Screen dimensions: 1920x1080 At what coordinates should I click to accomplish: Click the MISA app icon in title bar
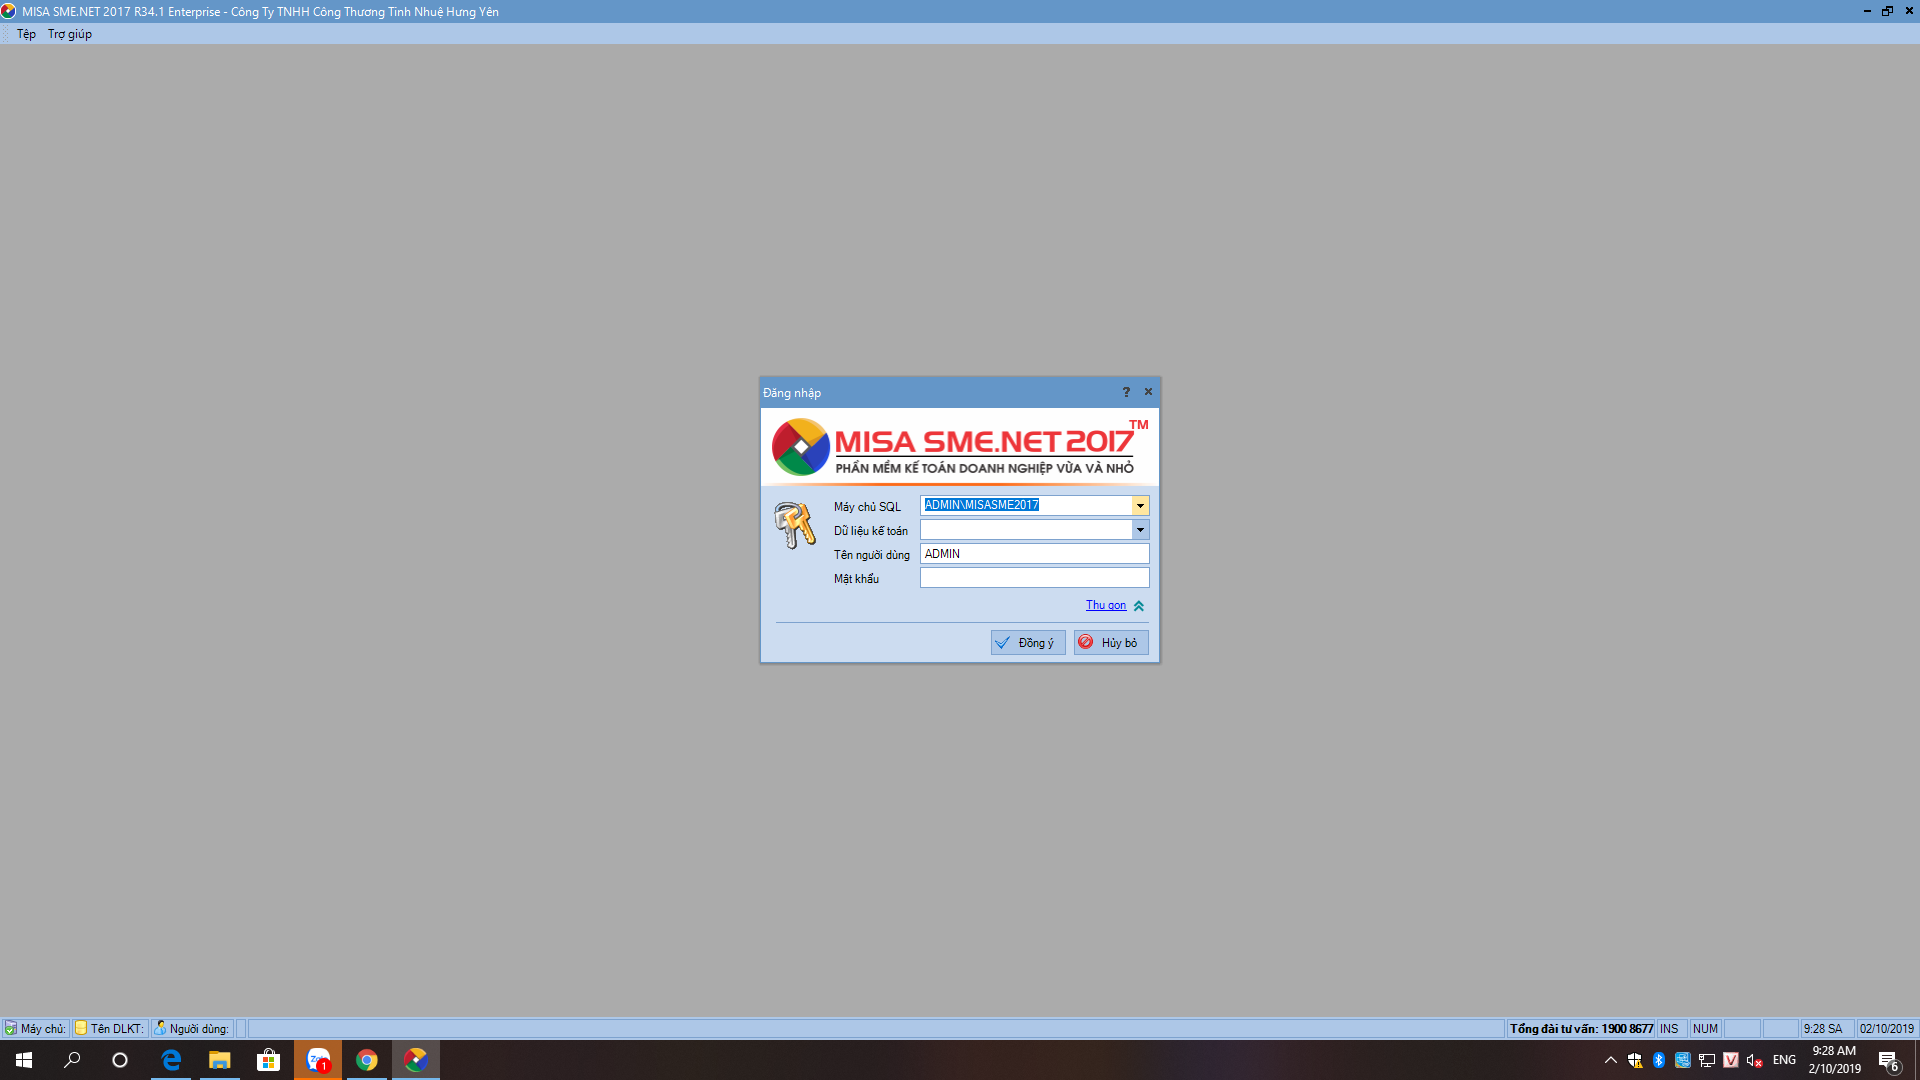pyautogui.click(x=9, y=11)
